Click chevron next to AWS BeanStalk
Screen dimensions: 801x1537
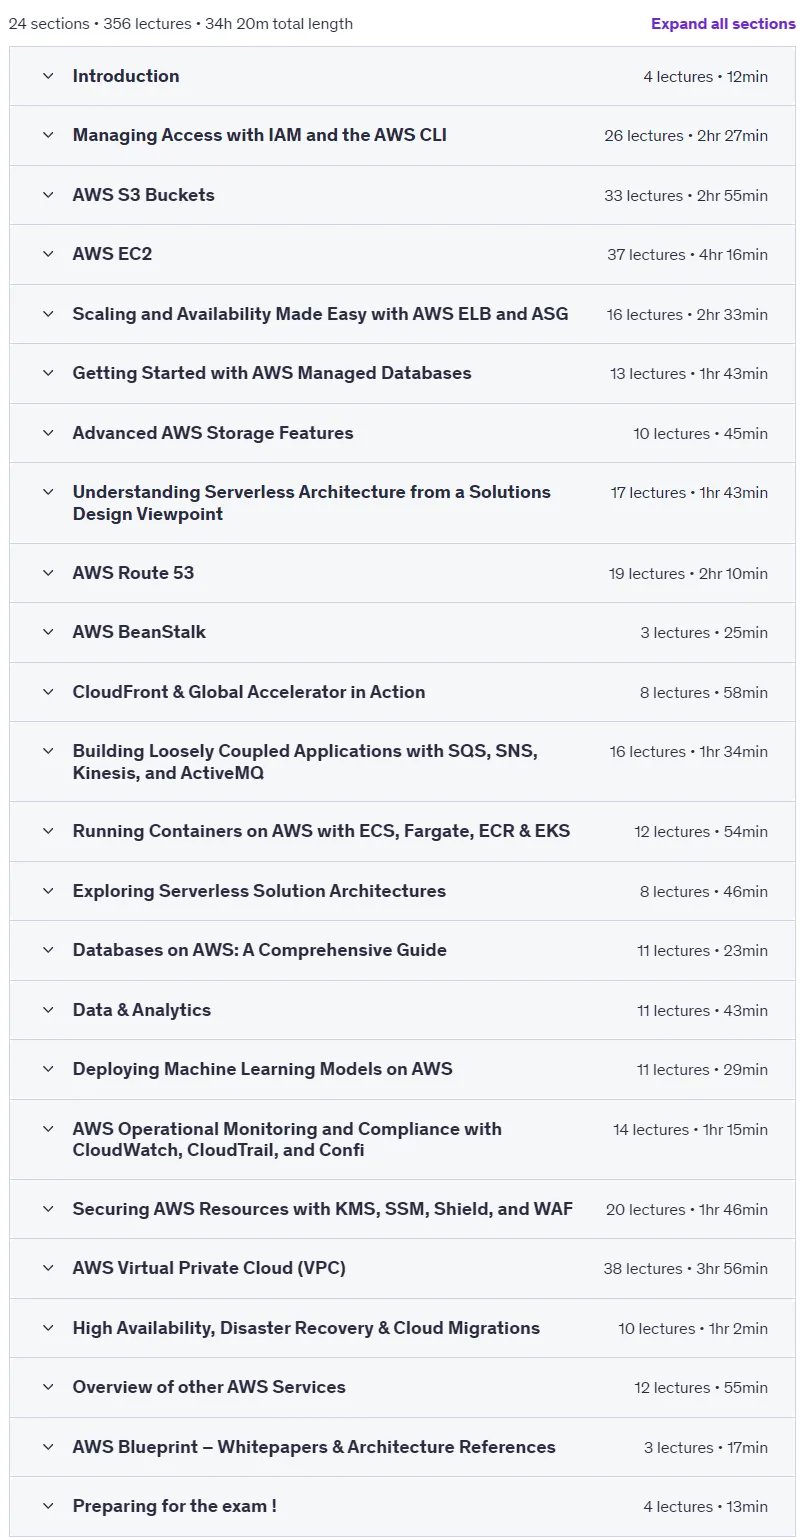48,632
